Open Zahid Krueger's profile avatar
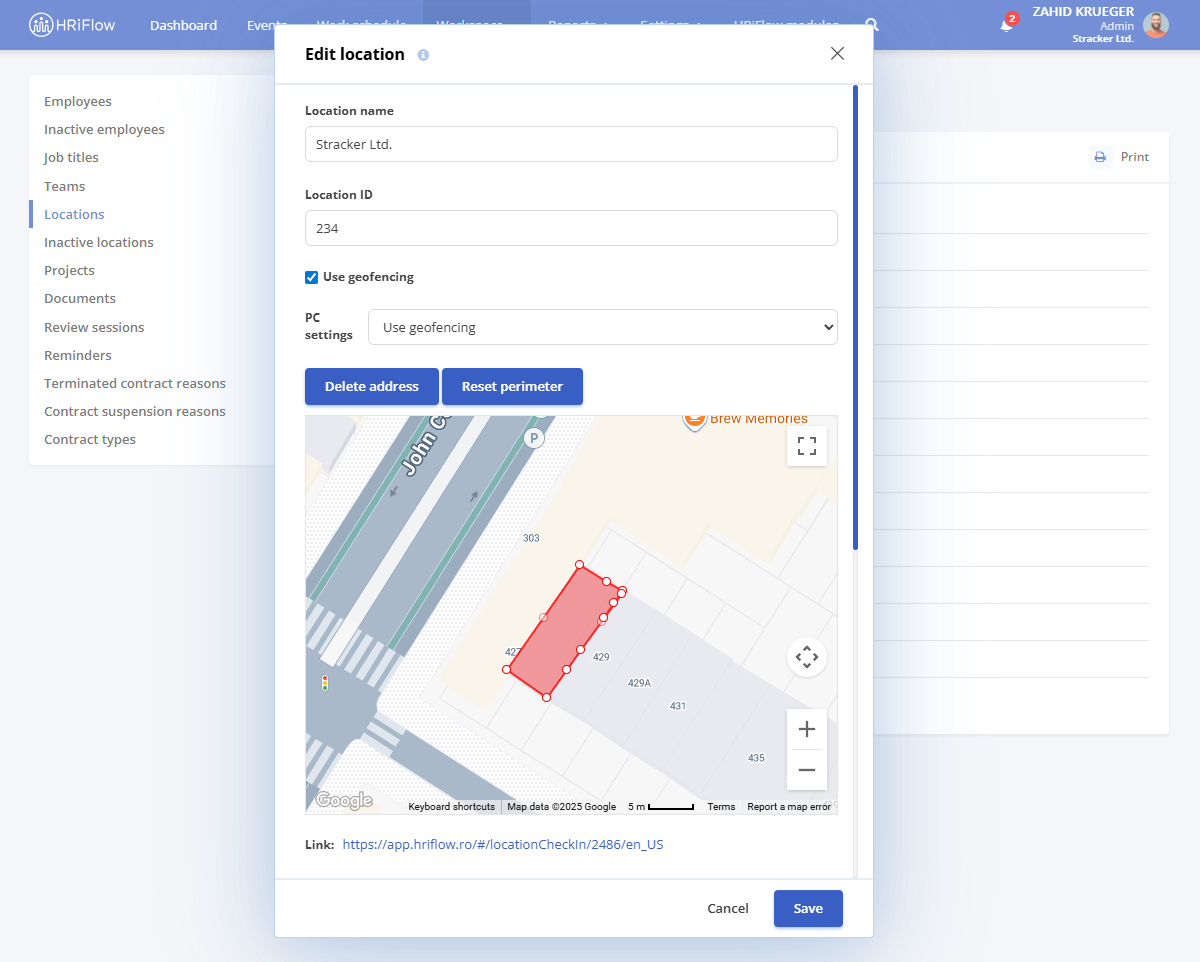The height and width of the screenshot is (962, 1200). (1156, 25)
